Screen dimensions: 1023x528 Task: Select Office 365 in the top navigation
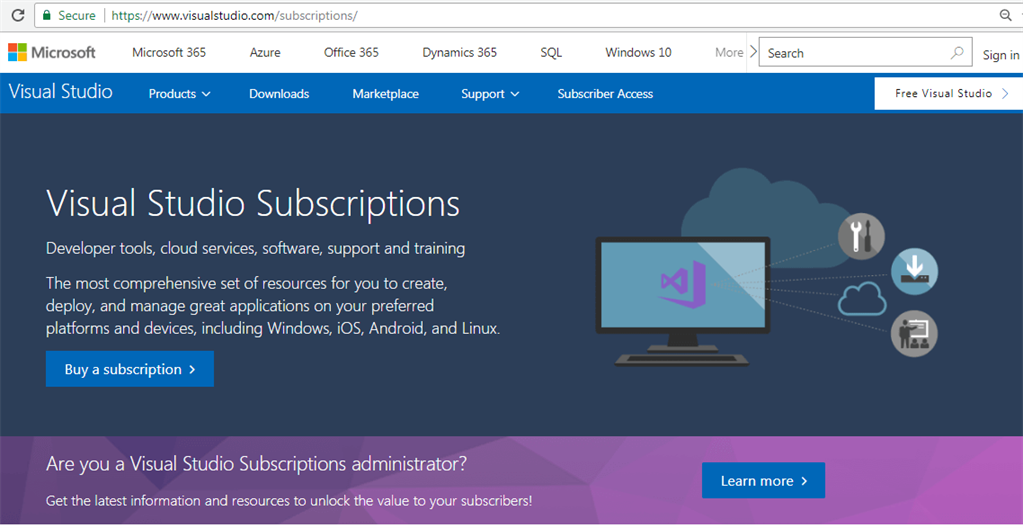click(x=351, y=52)
